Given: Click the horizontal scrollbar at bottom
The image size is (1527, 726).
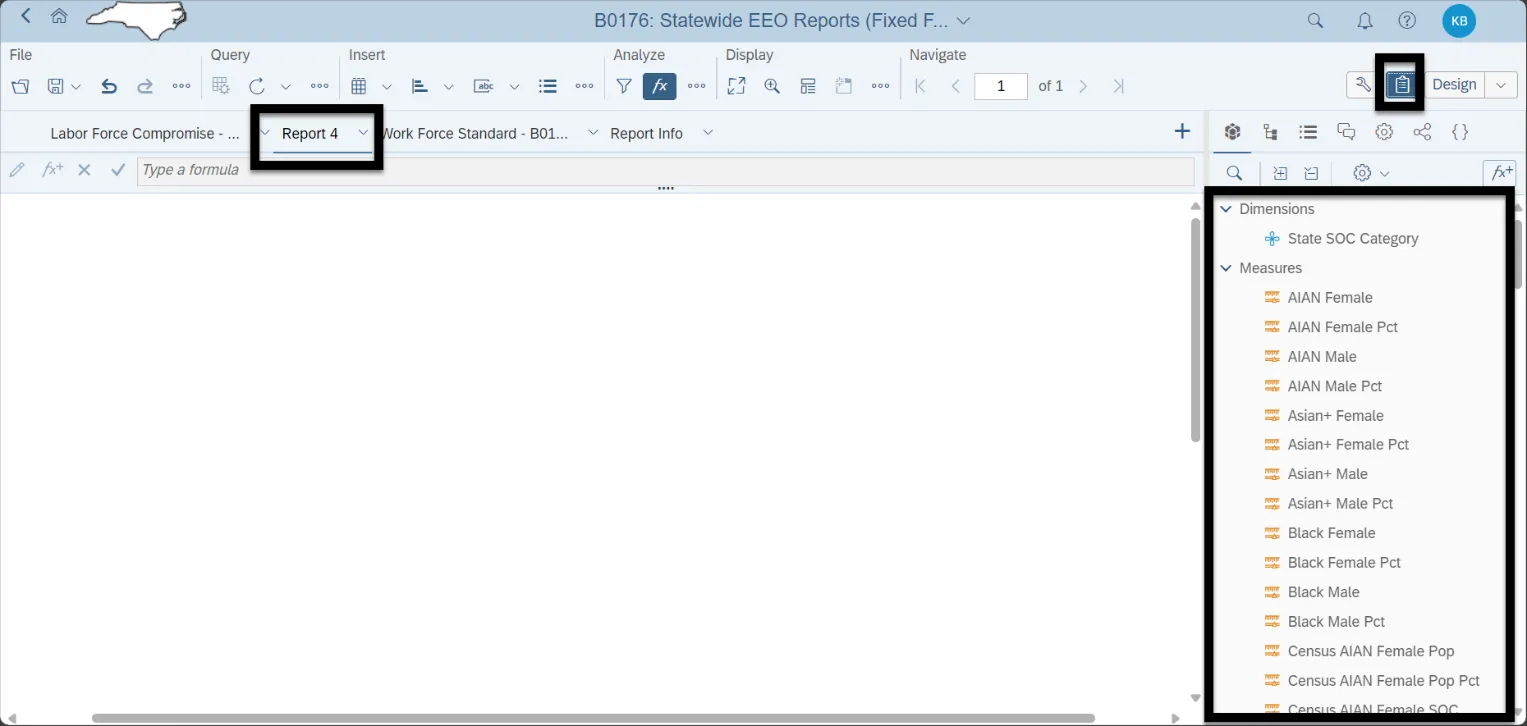Looking at the screenshot, I should point(593,717).
